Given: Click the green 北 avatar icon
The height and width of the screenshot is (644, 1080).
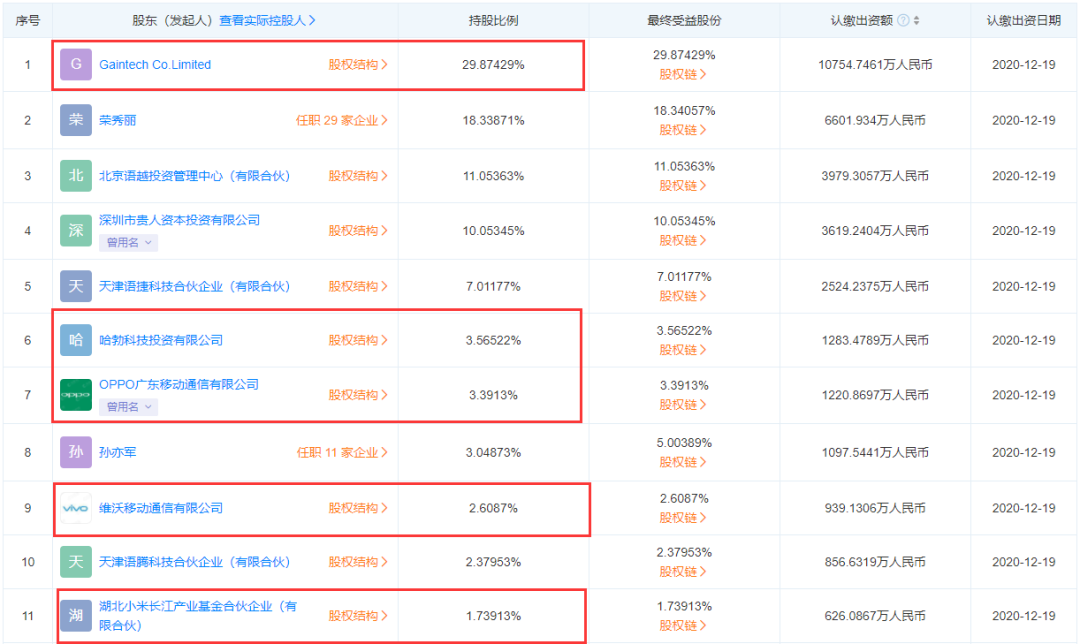Looking at the screenshot, I should point(76,176).
